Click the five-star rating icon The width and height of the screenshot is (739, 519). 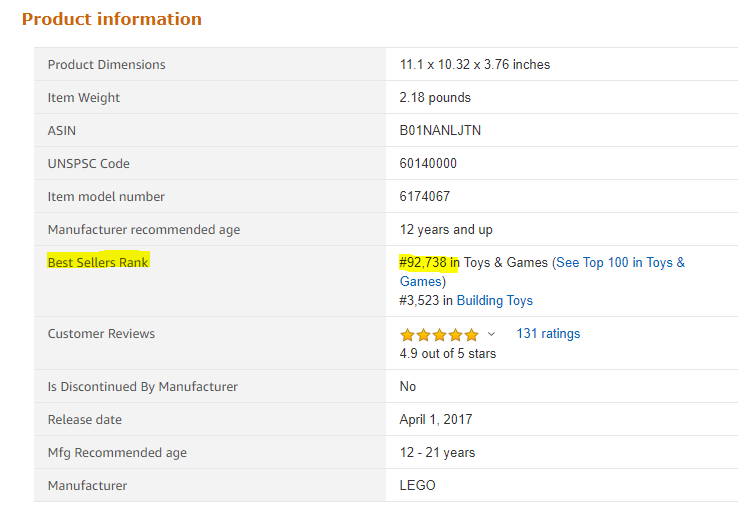click(439, 335)
